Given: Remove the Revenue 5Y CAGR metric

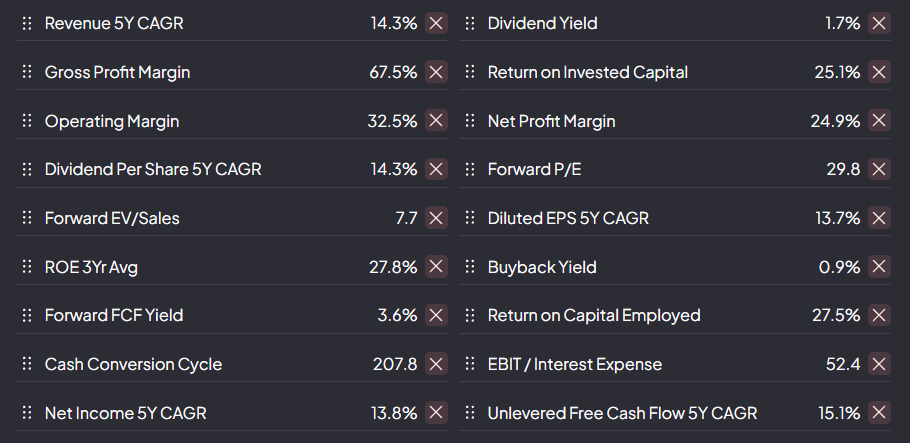Looking at the screenshot, I should click(x=436, y=23).
